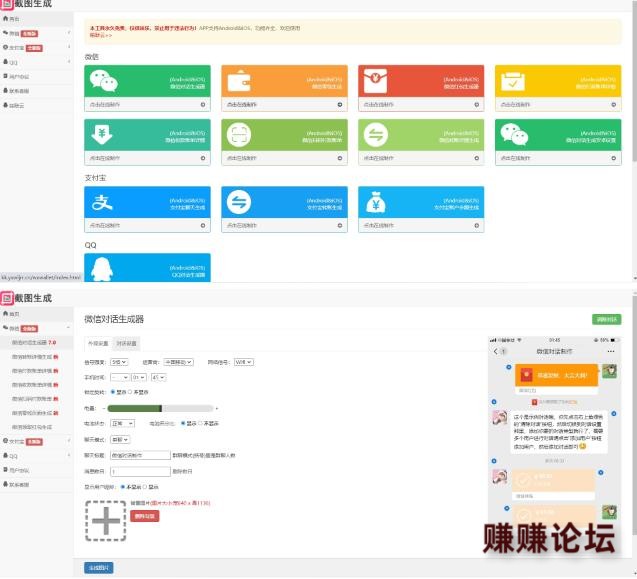Click the red button beside the upload box
The image size is (637, 579).
145,516
